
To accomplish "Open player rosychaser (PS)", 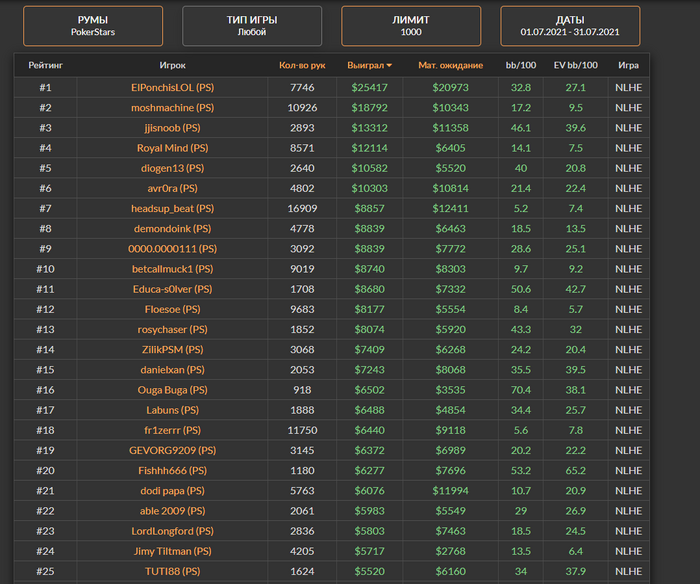I will coord(172,330).
